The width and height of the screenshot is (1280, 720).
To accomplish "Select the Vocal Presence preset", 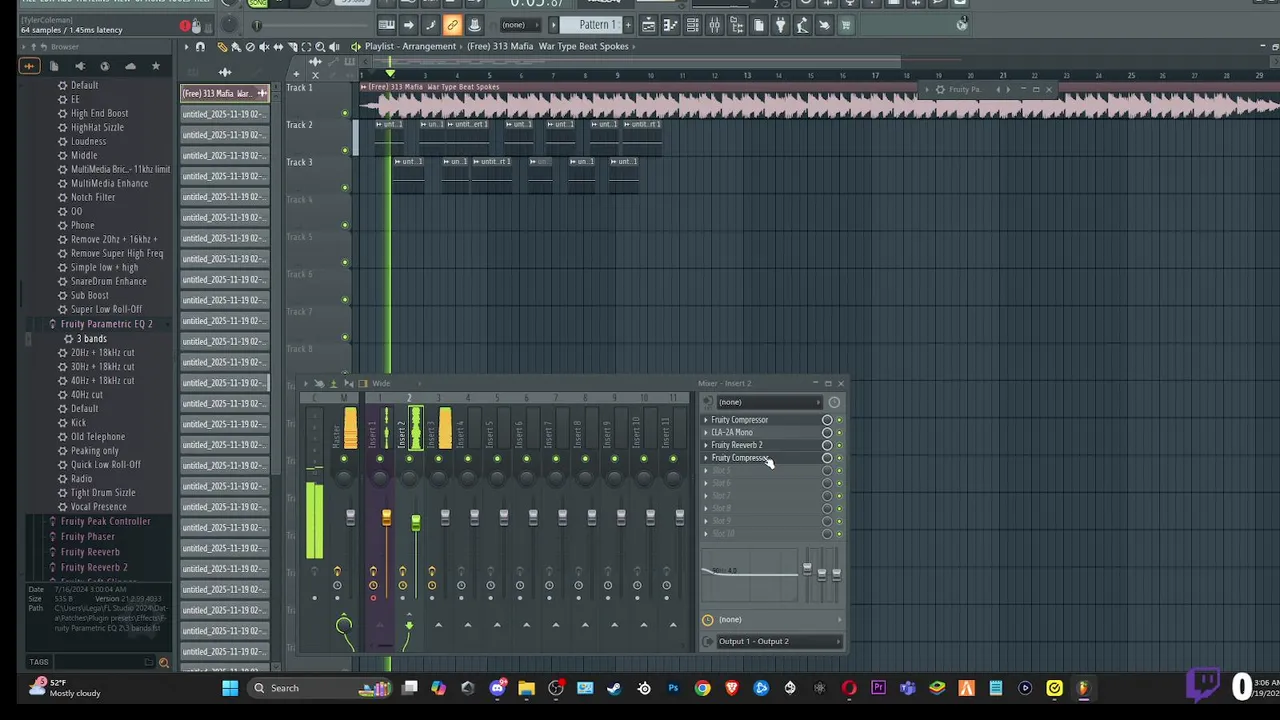I will [x=99, y=507].
